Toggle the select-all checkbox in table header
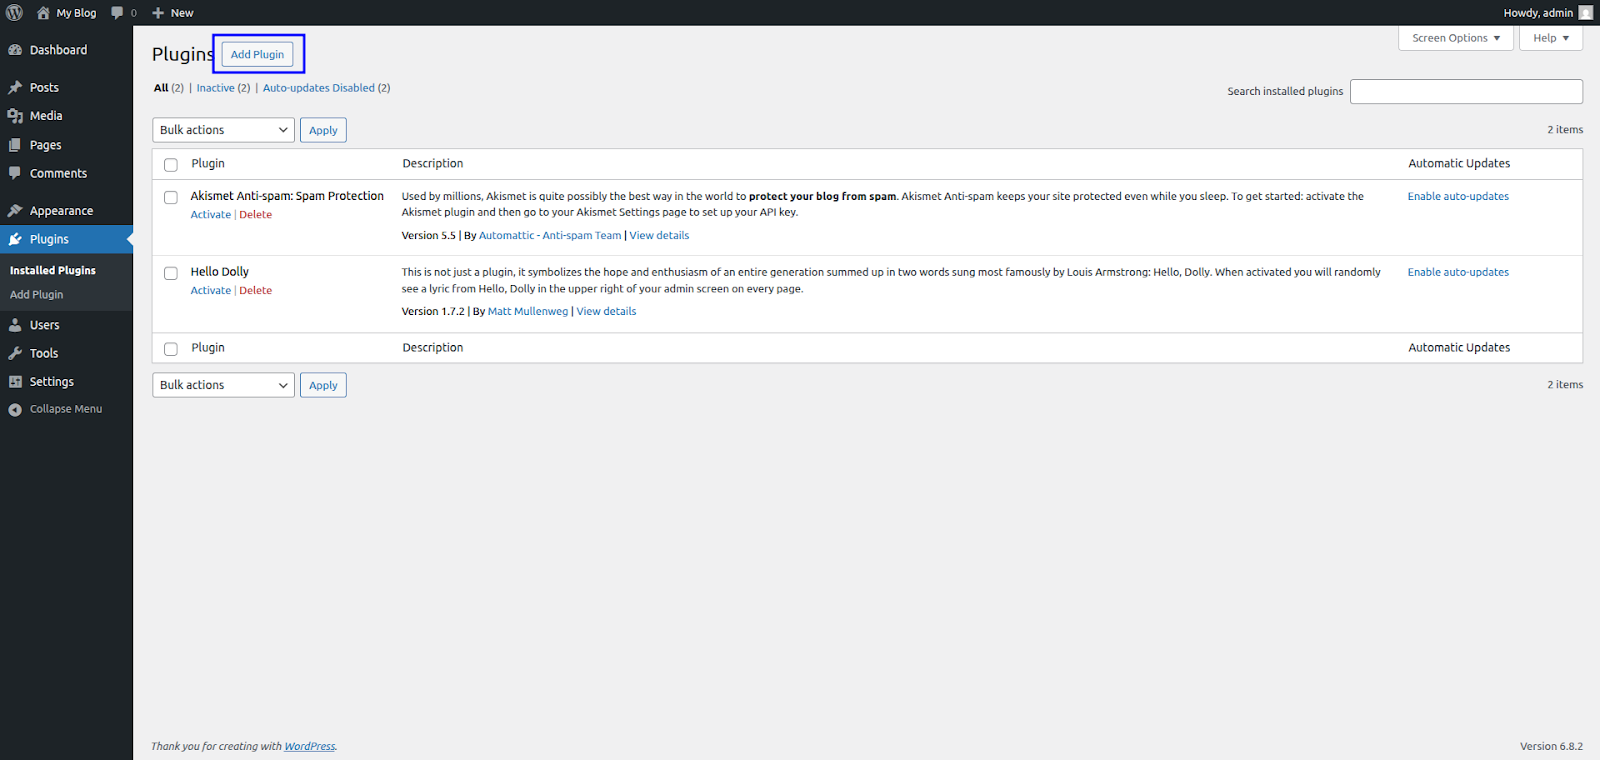 pyautogui.click(x=171, y=165)
